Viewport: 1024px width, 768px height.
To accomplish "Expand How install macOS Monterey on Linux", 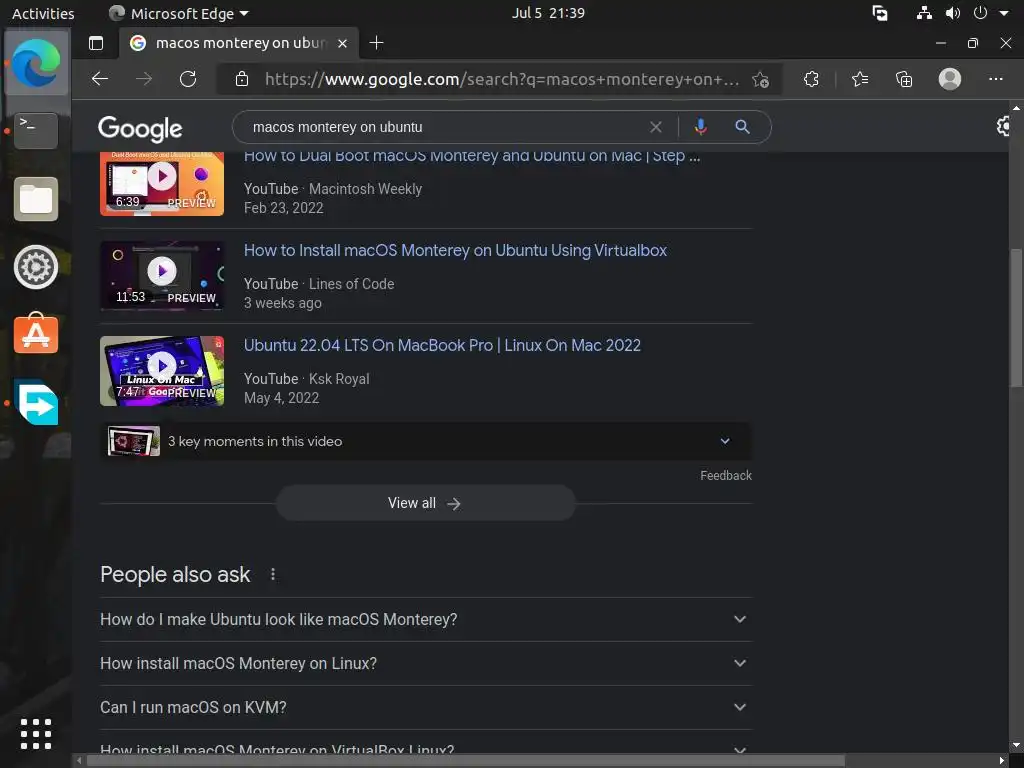I will (426, 664).
